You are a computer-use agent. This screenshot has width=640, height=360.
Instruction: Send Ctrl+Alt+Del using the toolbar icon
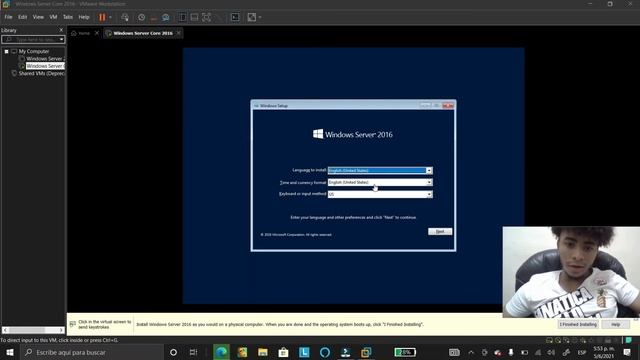pos(125,17)
